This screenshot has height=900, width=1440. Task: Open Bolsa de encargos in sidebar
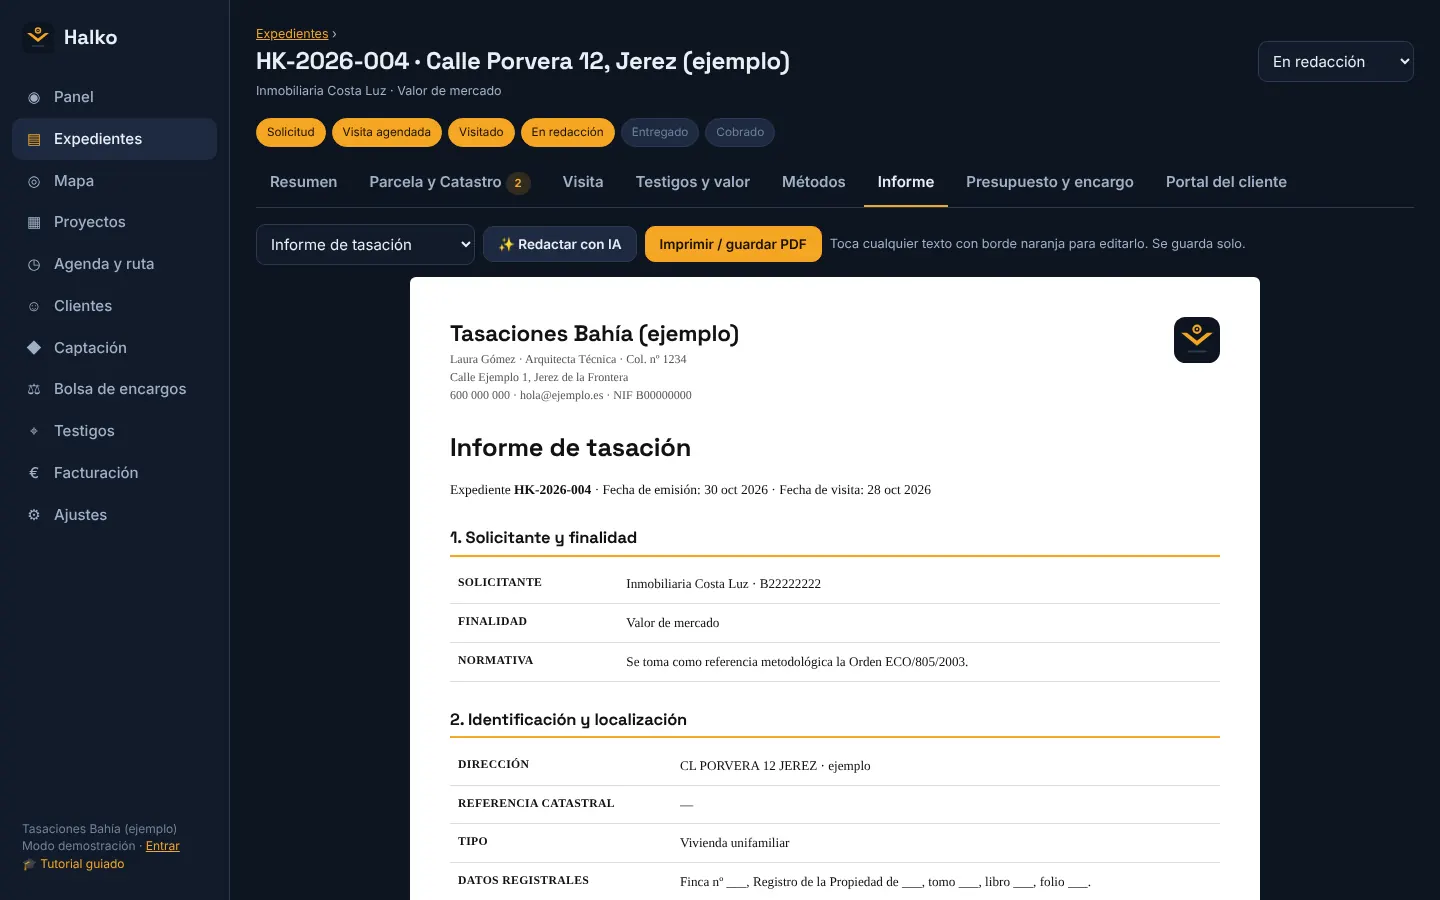[x=114, y=389]
